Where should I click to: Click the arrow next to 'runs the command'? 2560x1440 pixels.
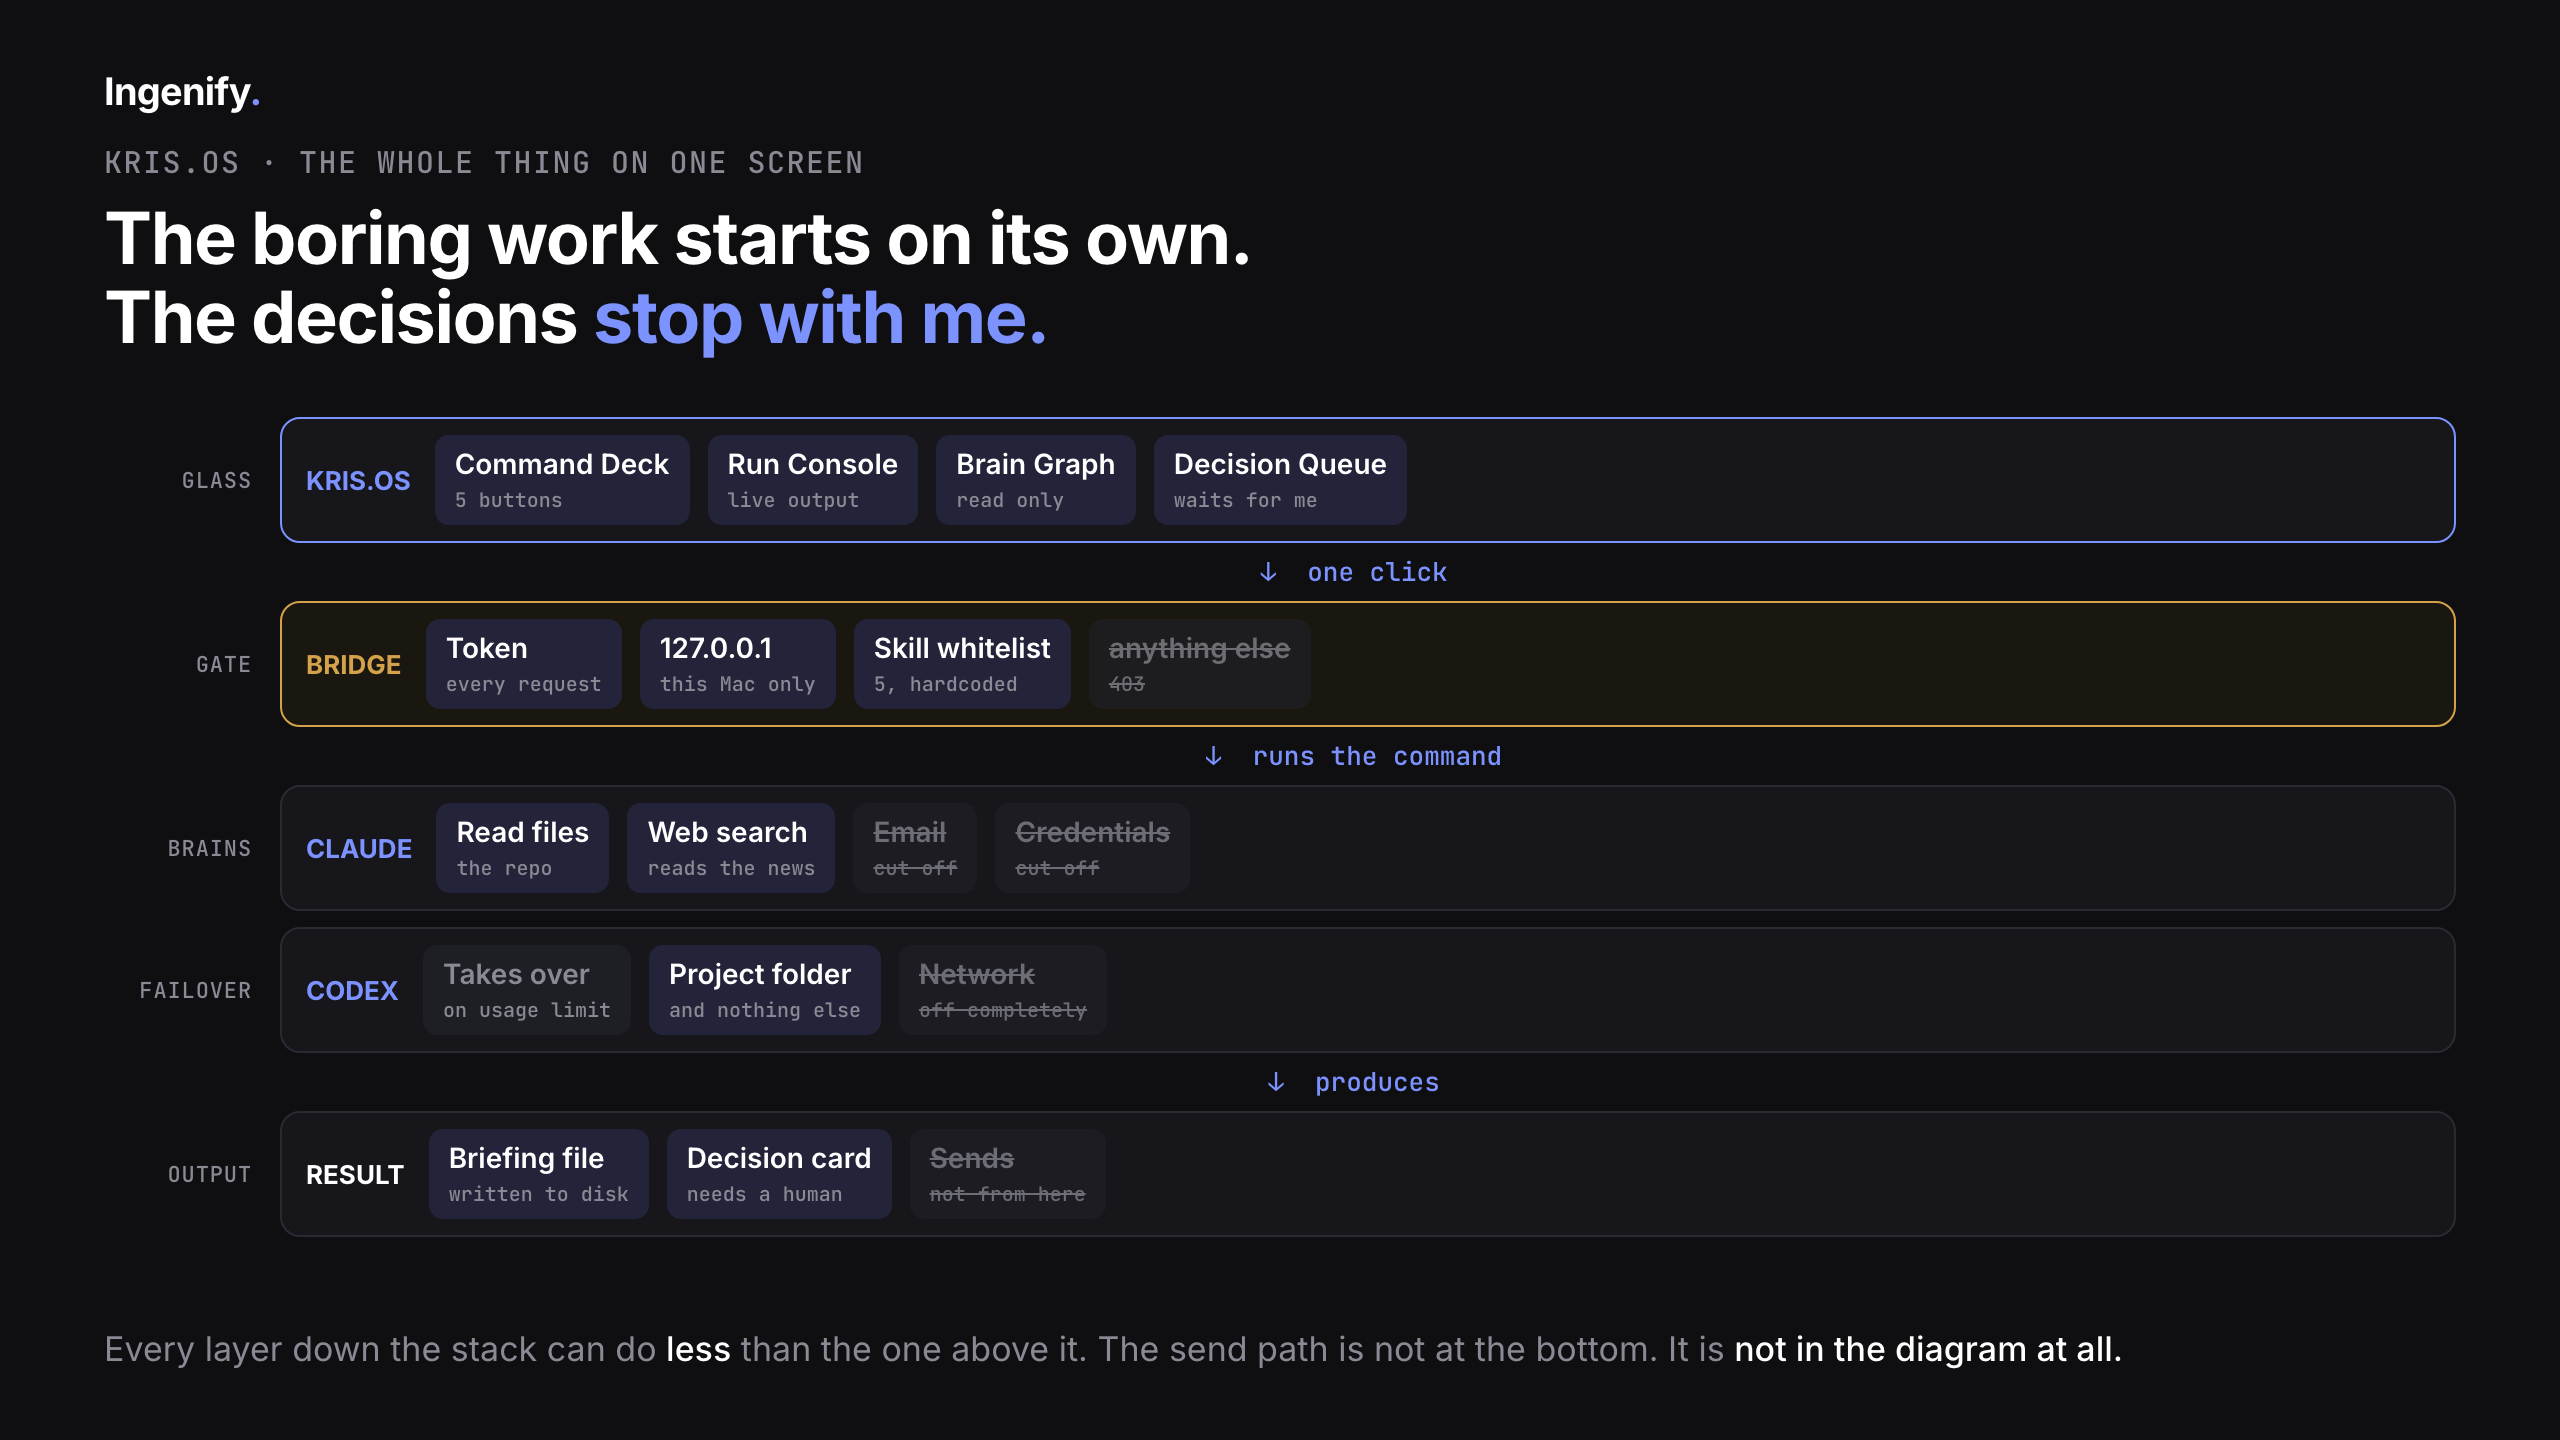[1213, 756]
